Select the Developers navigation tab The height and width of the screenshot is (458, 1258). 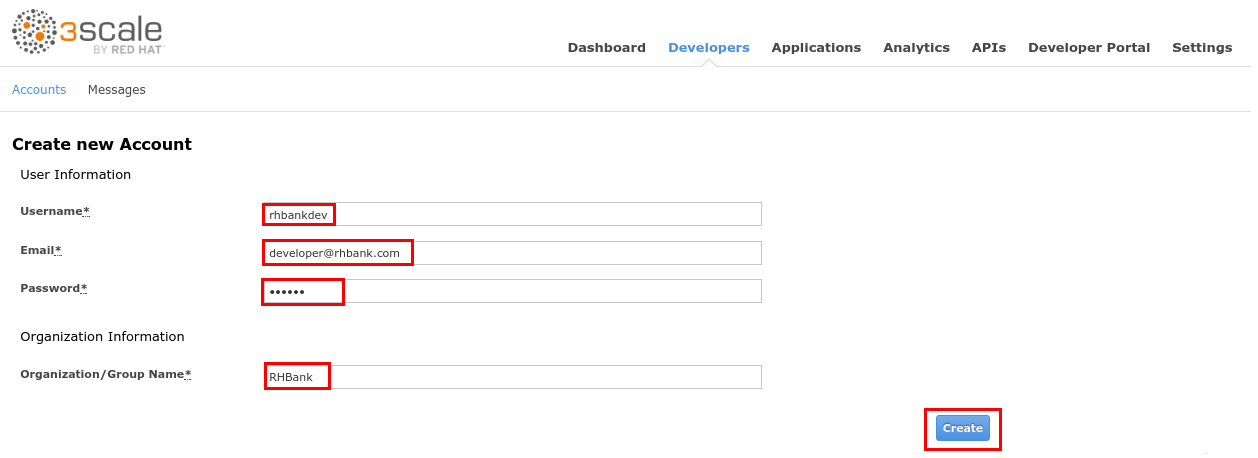tap(708, 47)
